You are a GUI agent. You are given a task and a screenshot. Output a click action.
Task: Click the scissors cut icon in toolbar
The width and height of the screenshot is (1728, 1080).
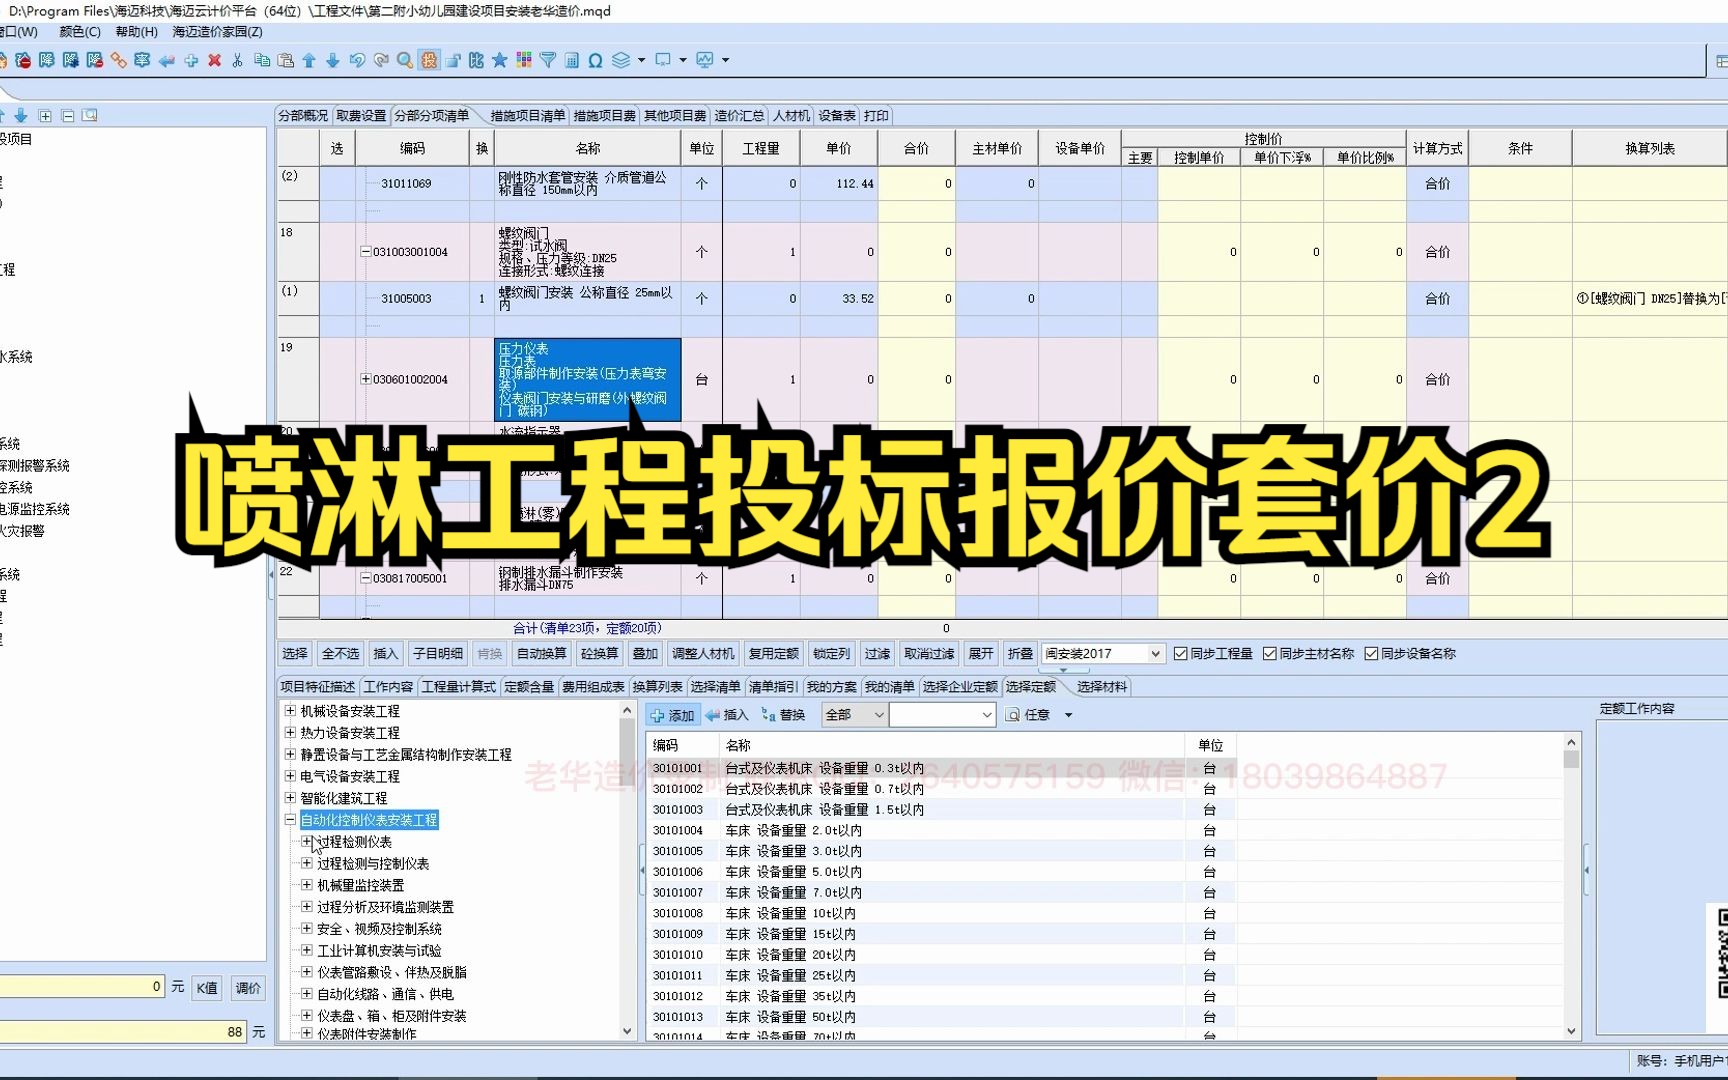tap(238, 60)
